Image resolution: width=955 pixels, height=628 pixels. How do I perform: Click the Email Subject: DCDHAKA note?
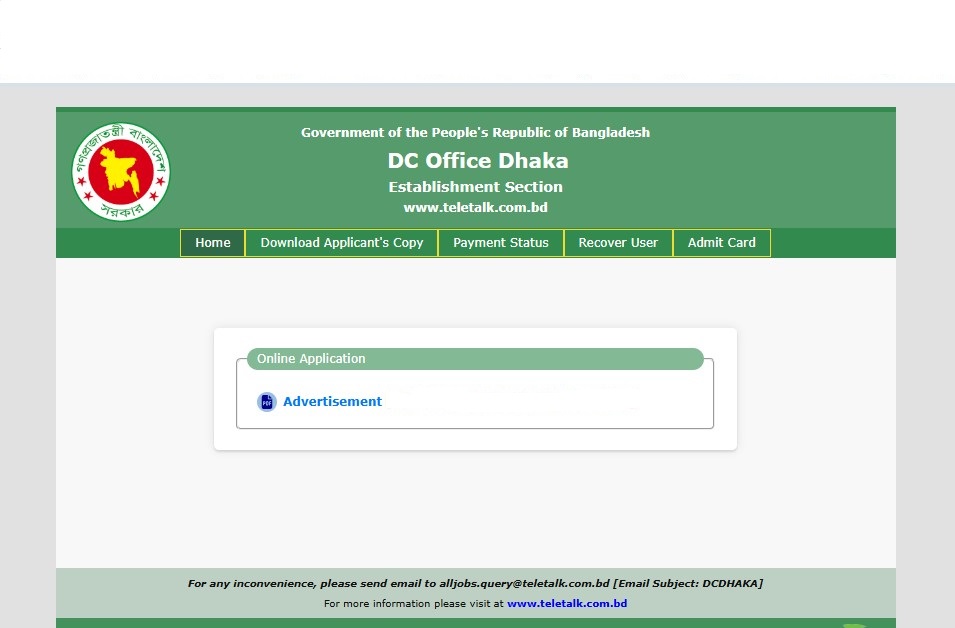688,584
